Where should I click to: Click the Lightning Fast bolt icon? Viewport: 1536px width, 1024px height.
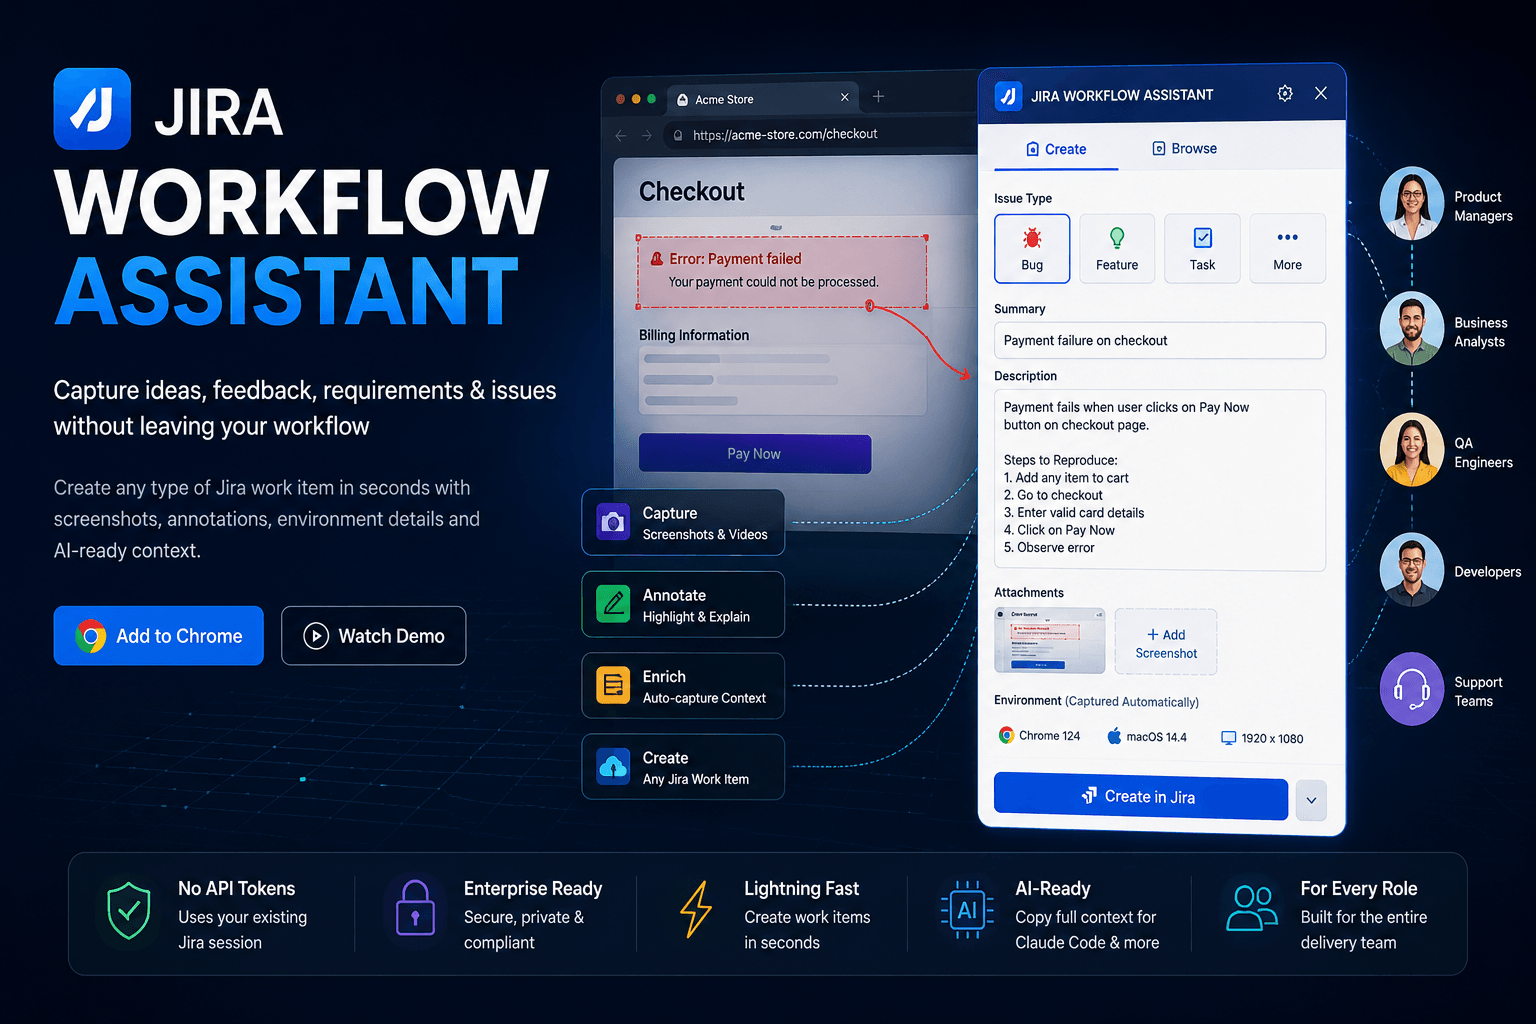click(x=696, y=909)
